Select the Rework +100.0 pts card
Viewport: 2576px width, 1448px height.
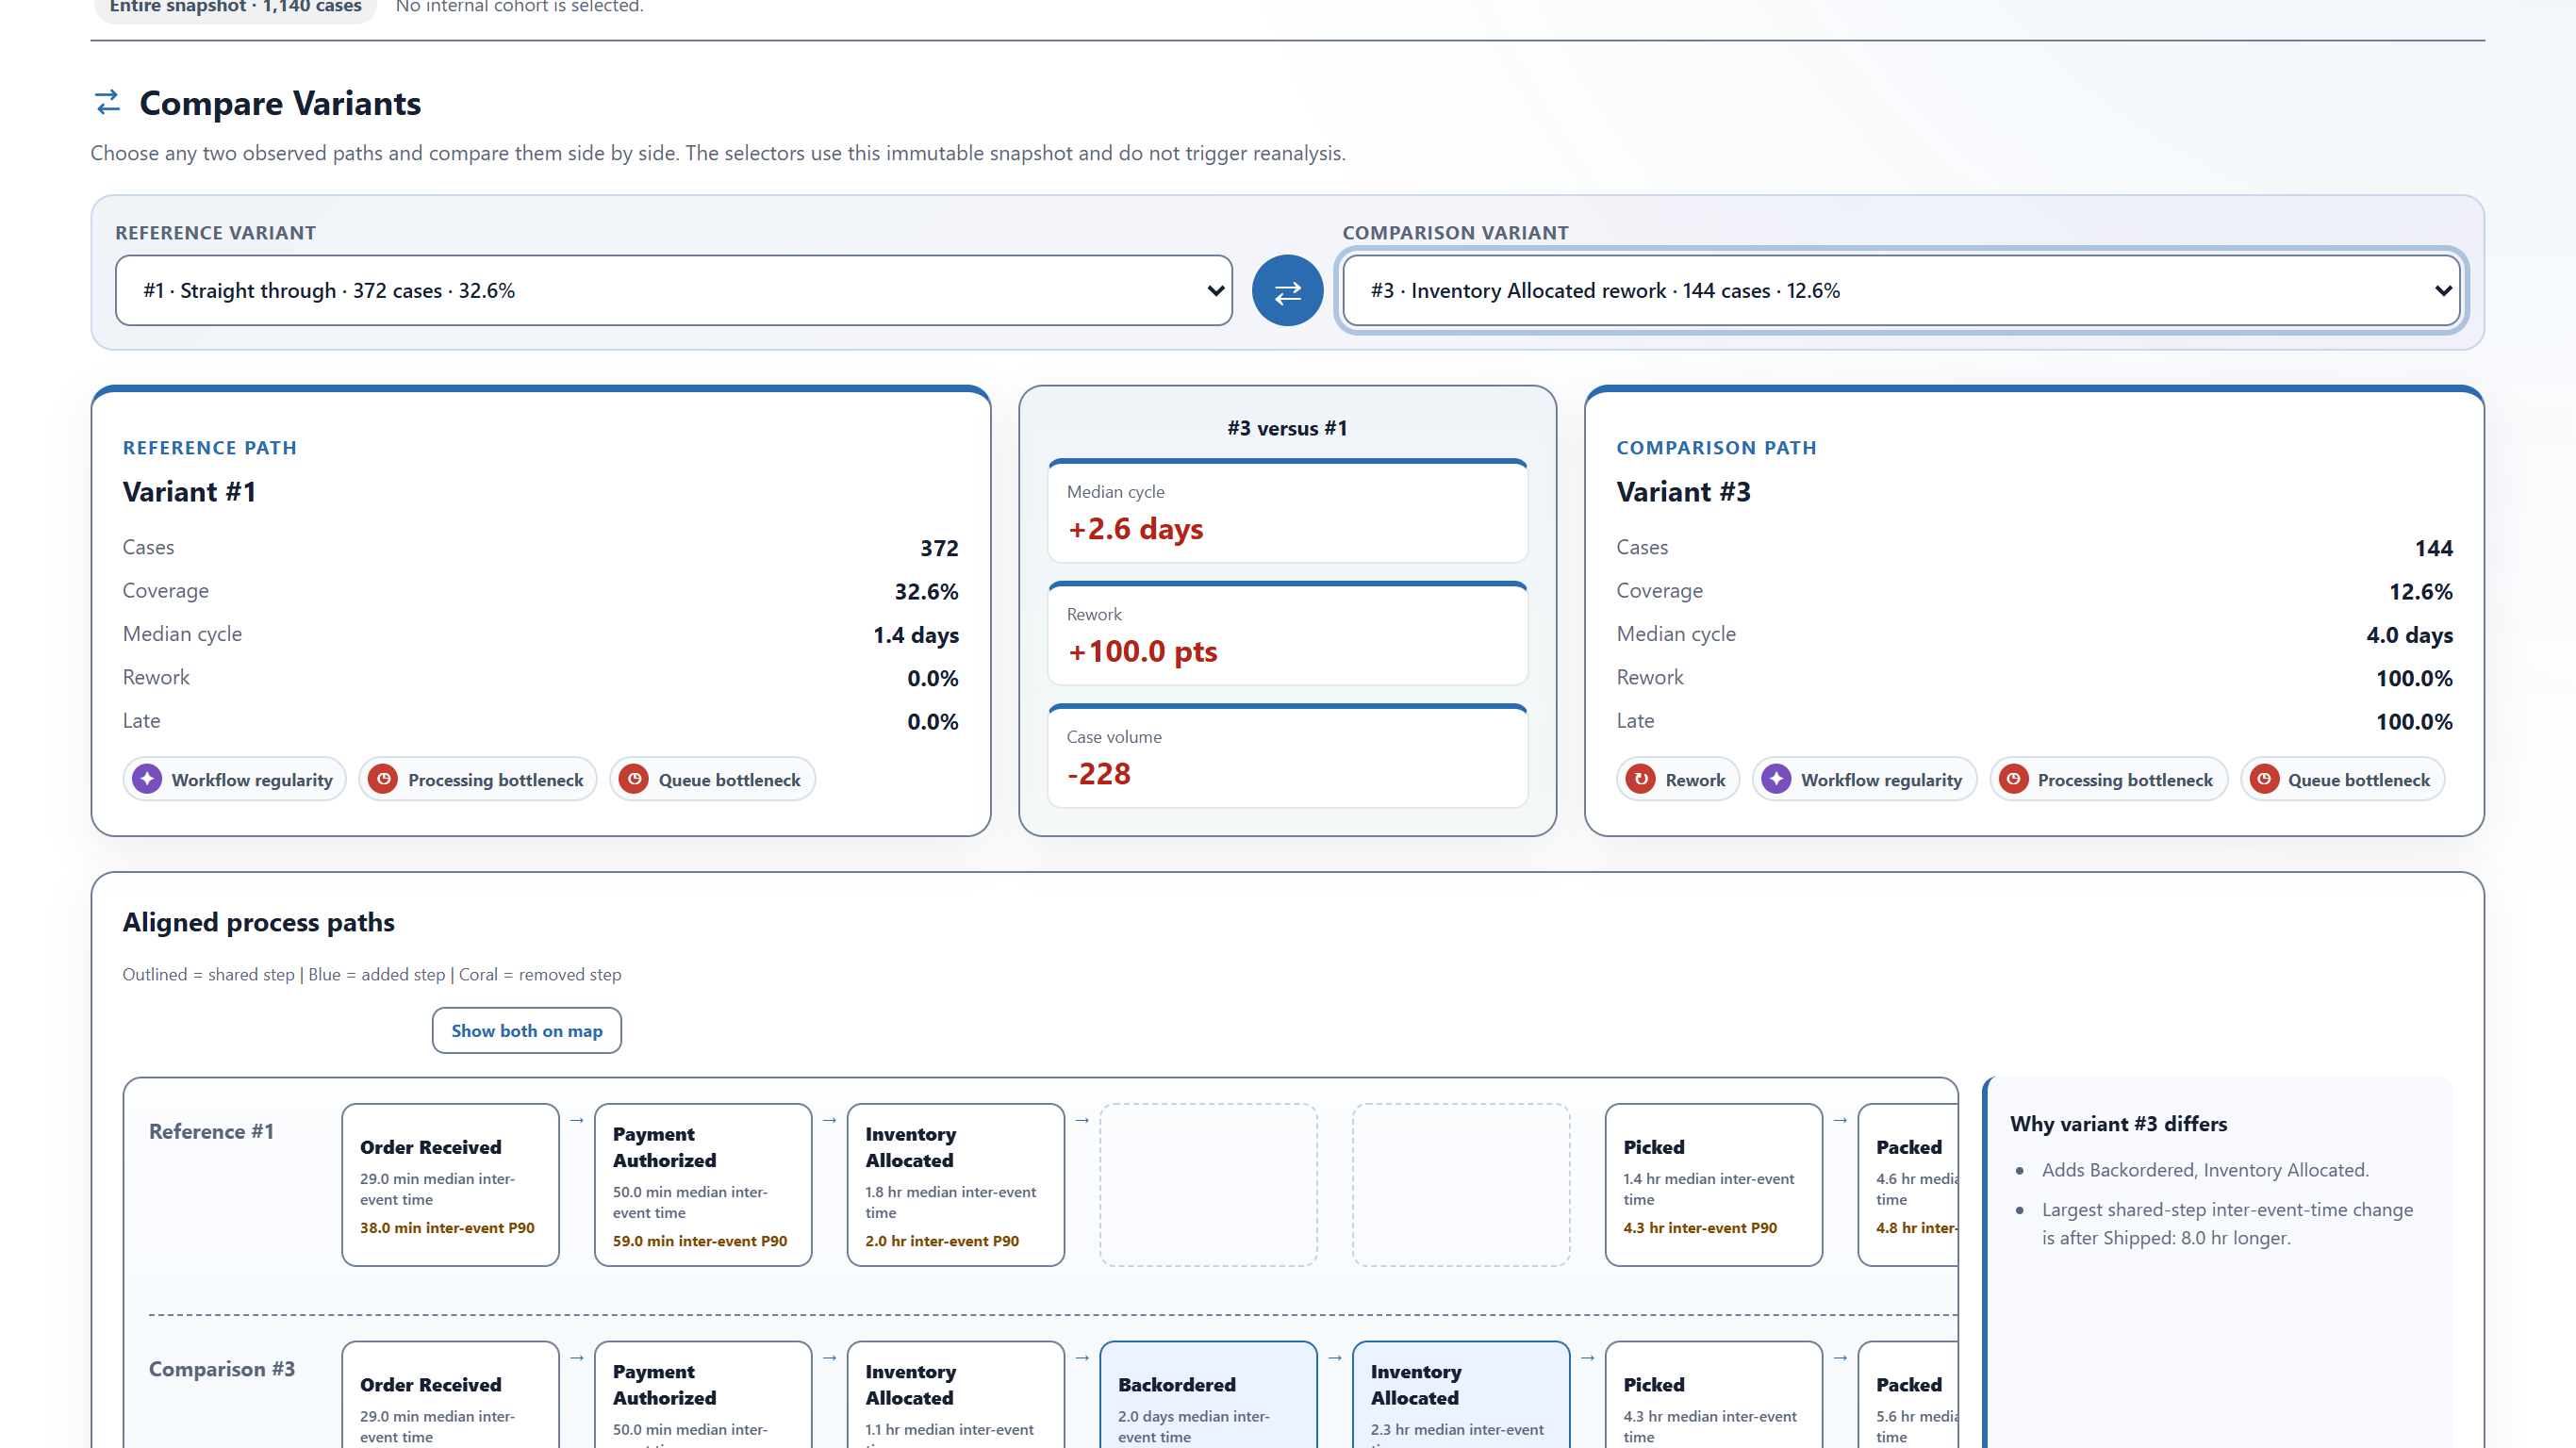pyautogui.click(x=1287, y=634)
